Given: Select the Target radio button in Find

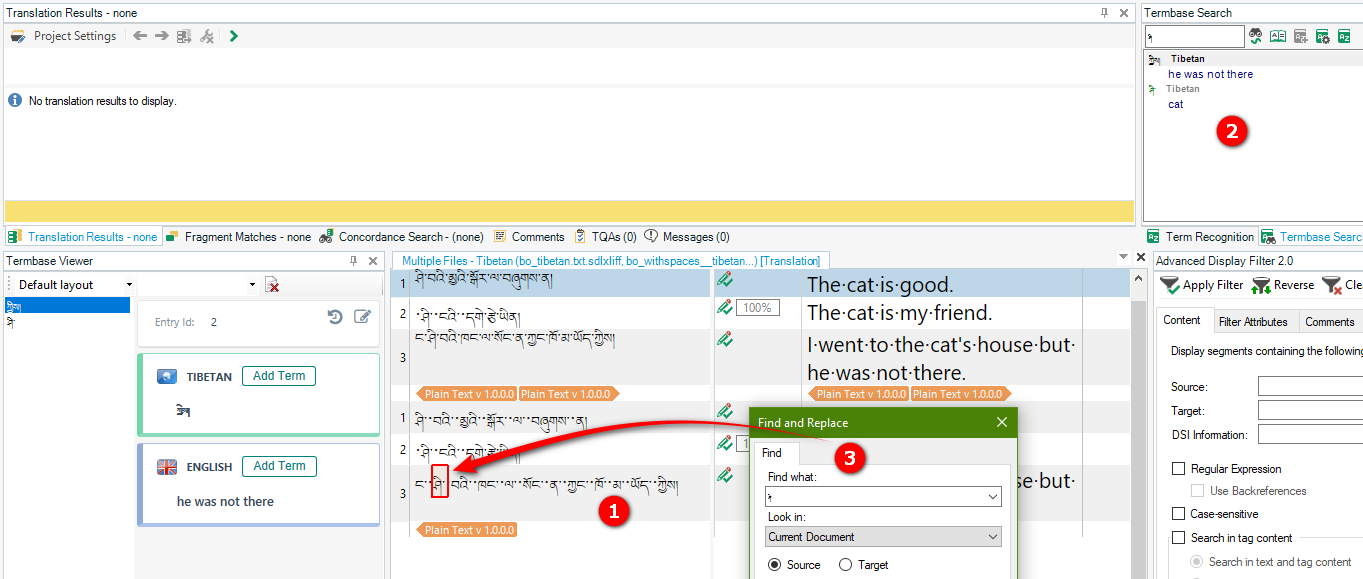Looking at the screenshot, I should 845,565.
